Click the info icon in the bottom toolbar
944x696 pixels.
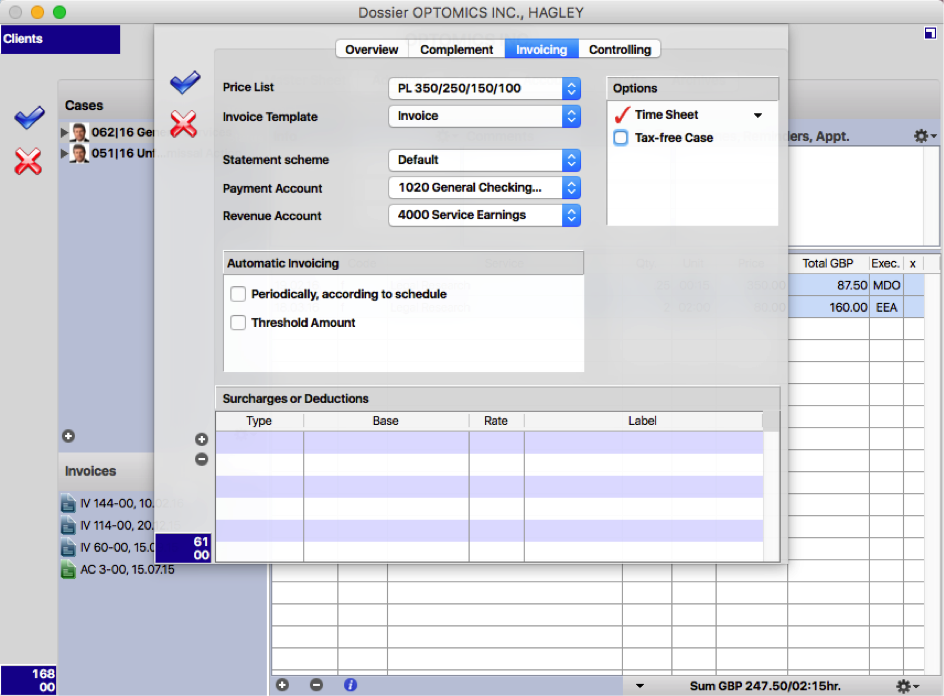[x=350, y=684]
